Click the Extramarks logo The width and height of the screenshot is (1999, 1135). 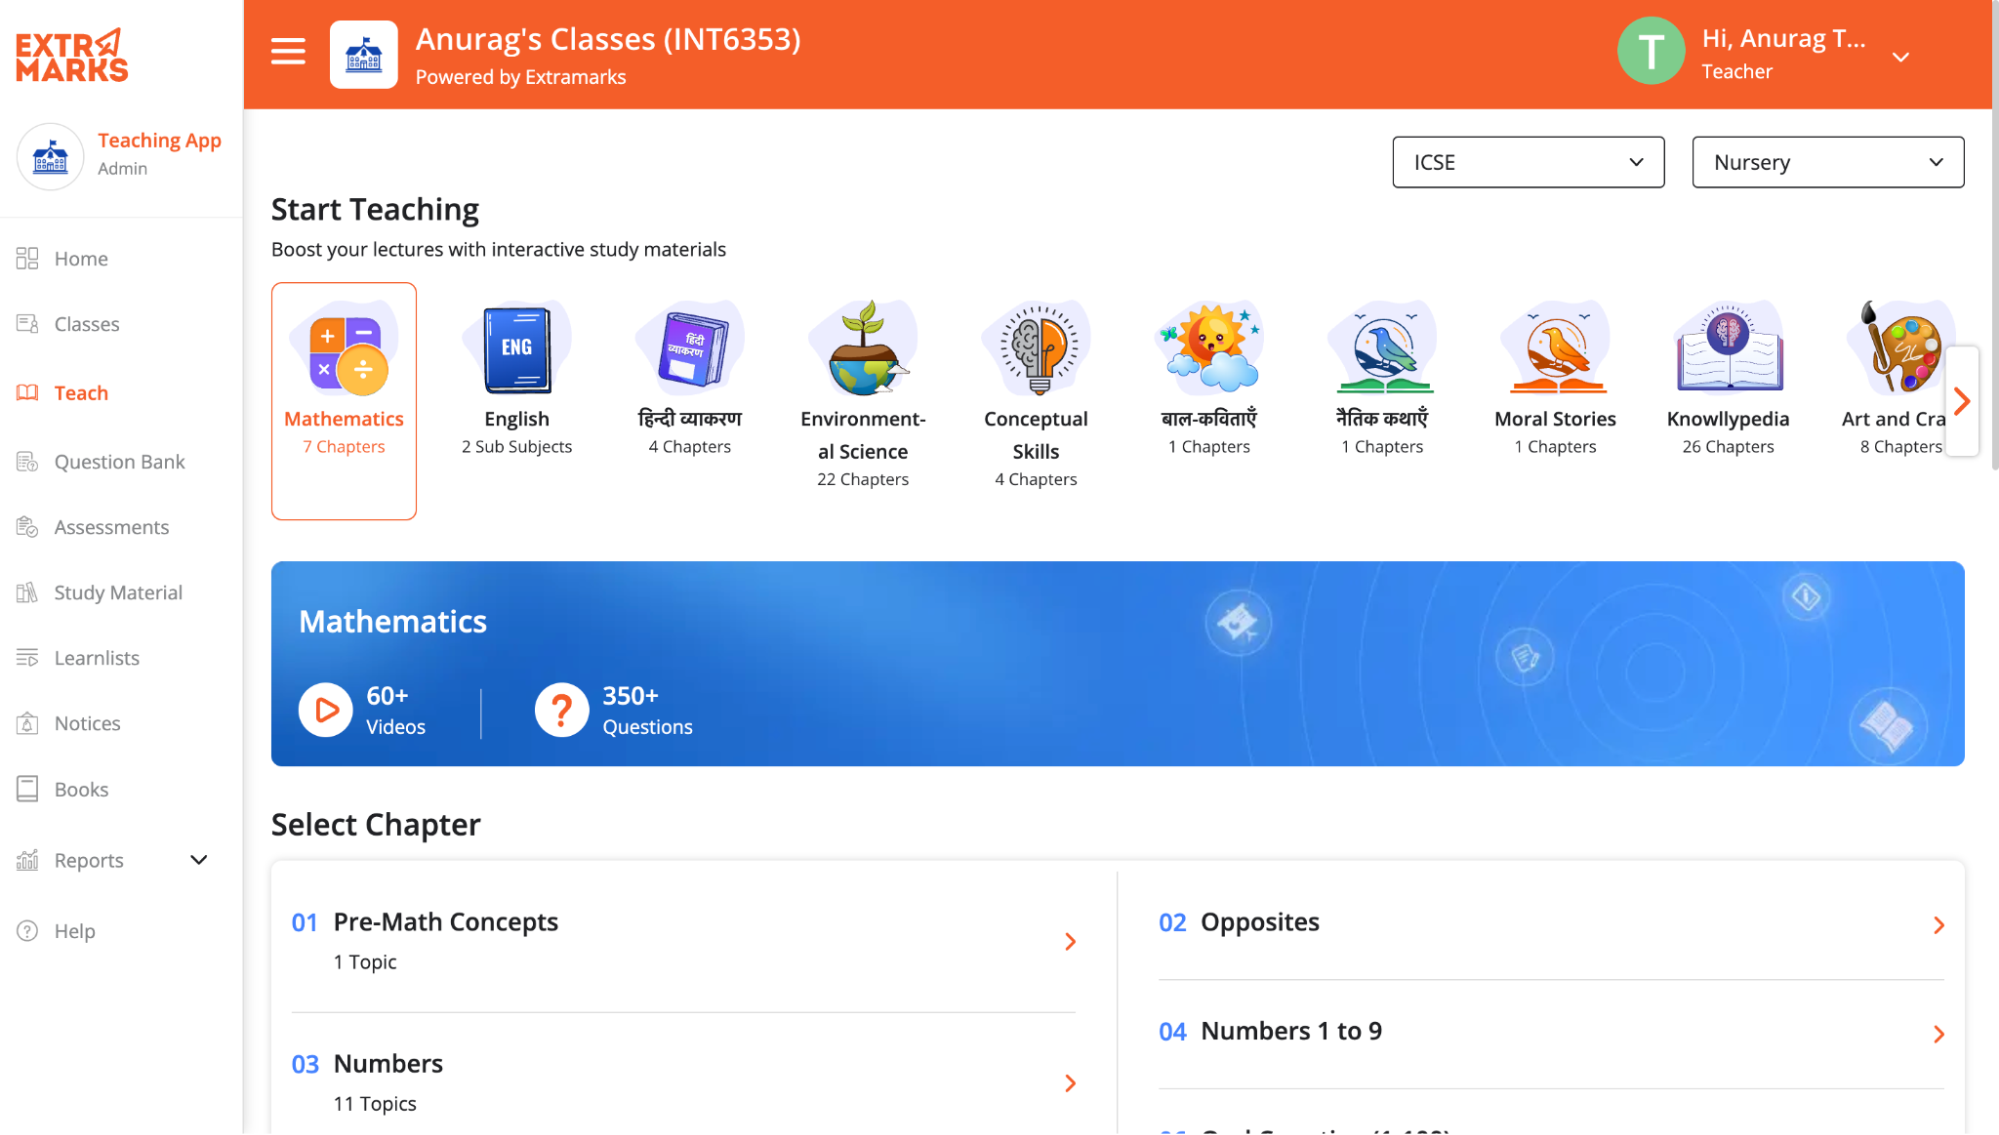tap(72, 55)
